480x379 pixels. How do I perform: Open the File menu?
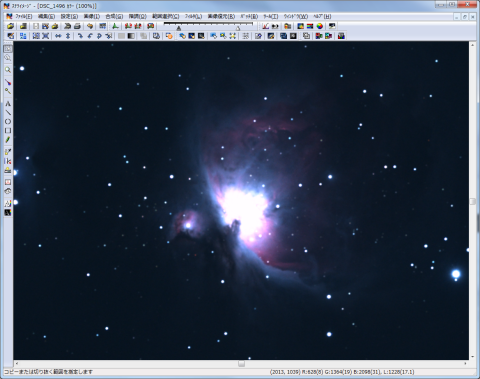[24, 16]
